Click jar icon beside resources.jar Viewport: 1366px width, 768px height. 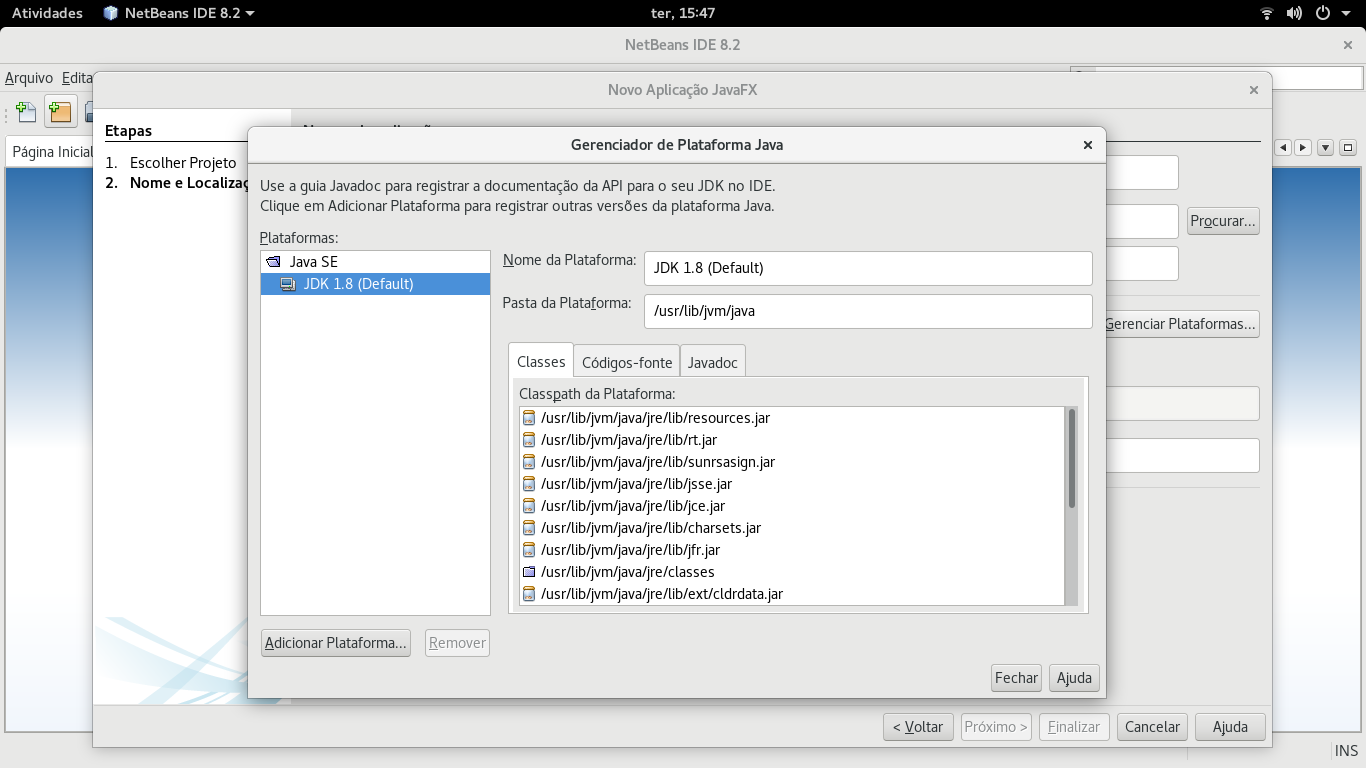[x=529, y=418]
